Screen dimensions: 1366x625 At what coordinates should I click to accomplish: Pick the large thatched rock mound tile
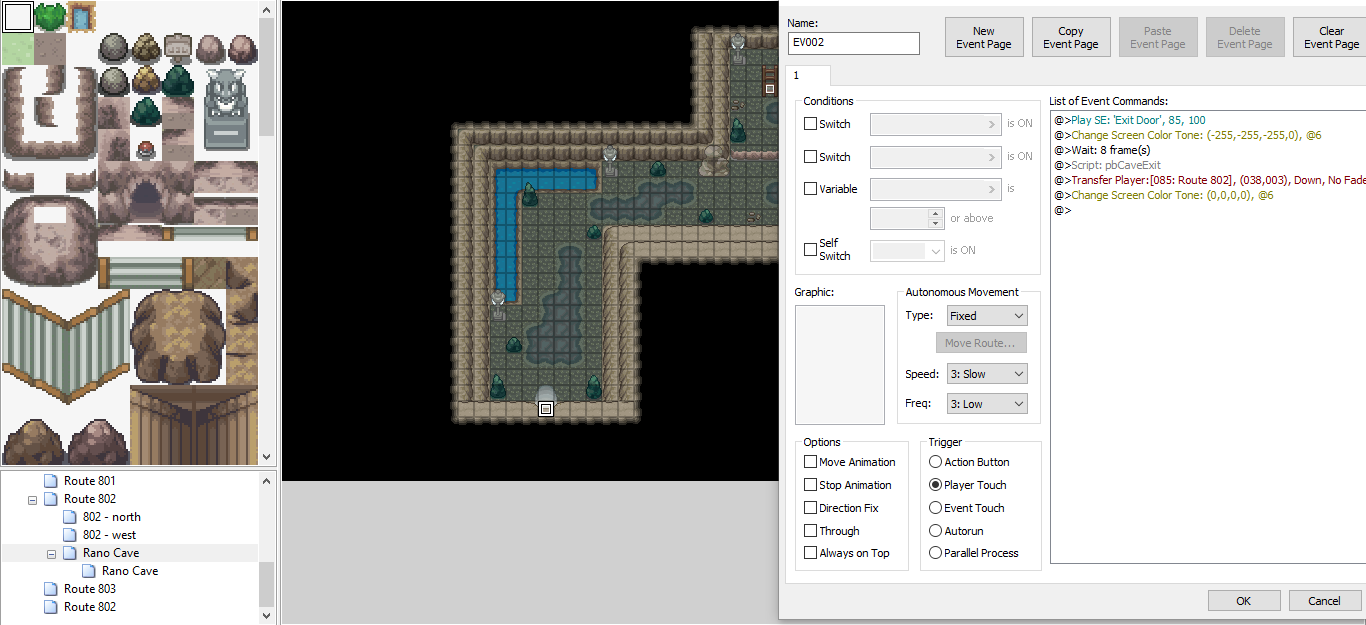click(178, 337)
